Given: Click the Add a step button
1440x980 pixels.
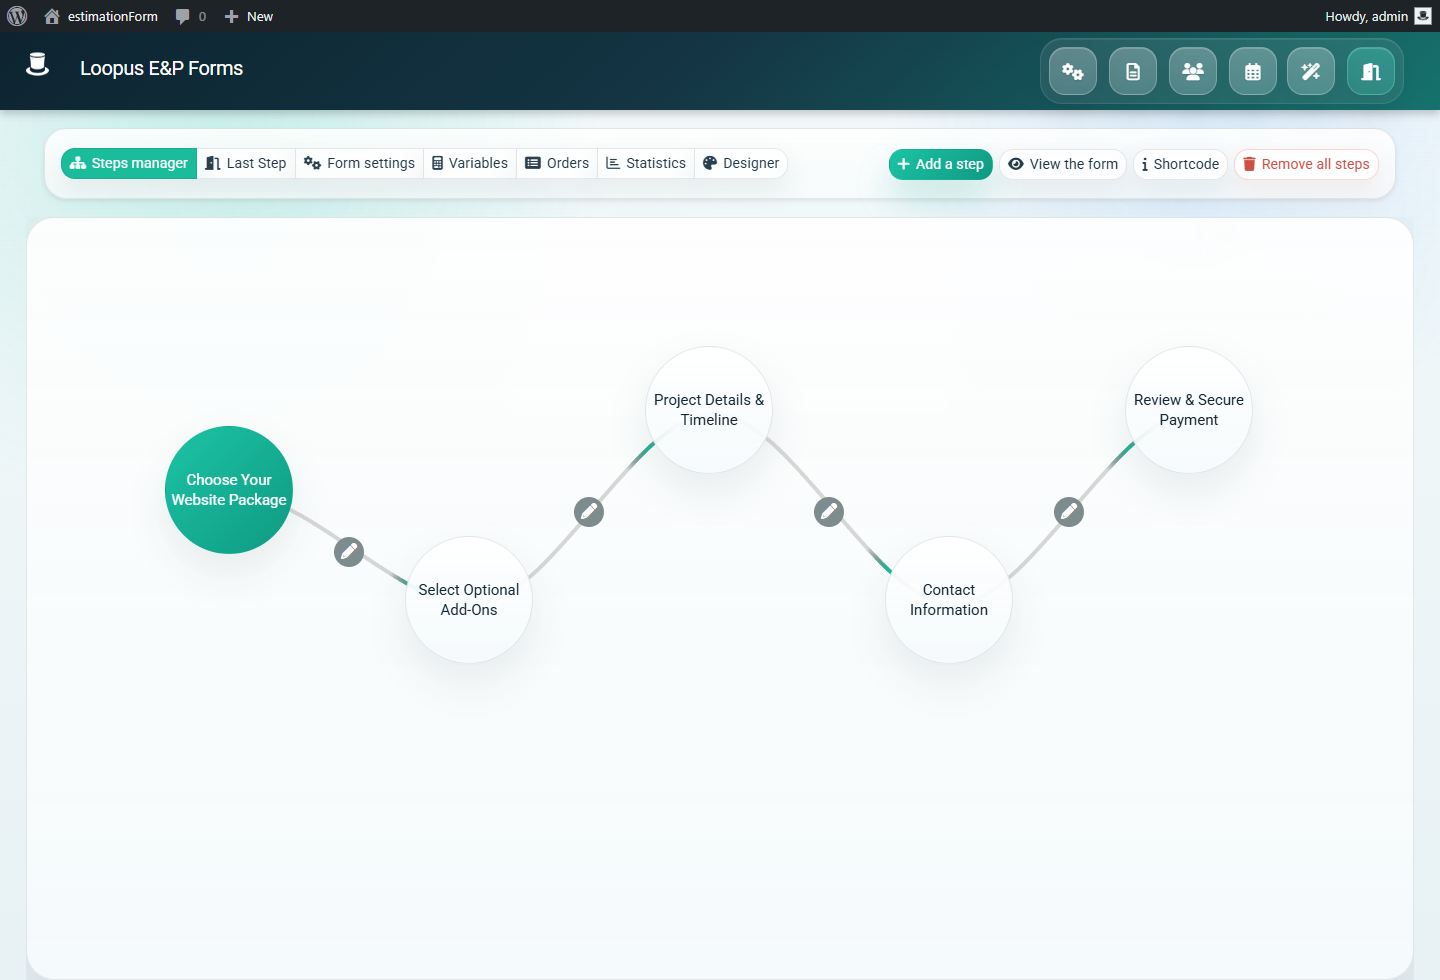Looking at the screenshot, I should click(x=941, y=164).
